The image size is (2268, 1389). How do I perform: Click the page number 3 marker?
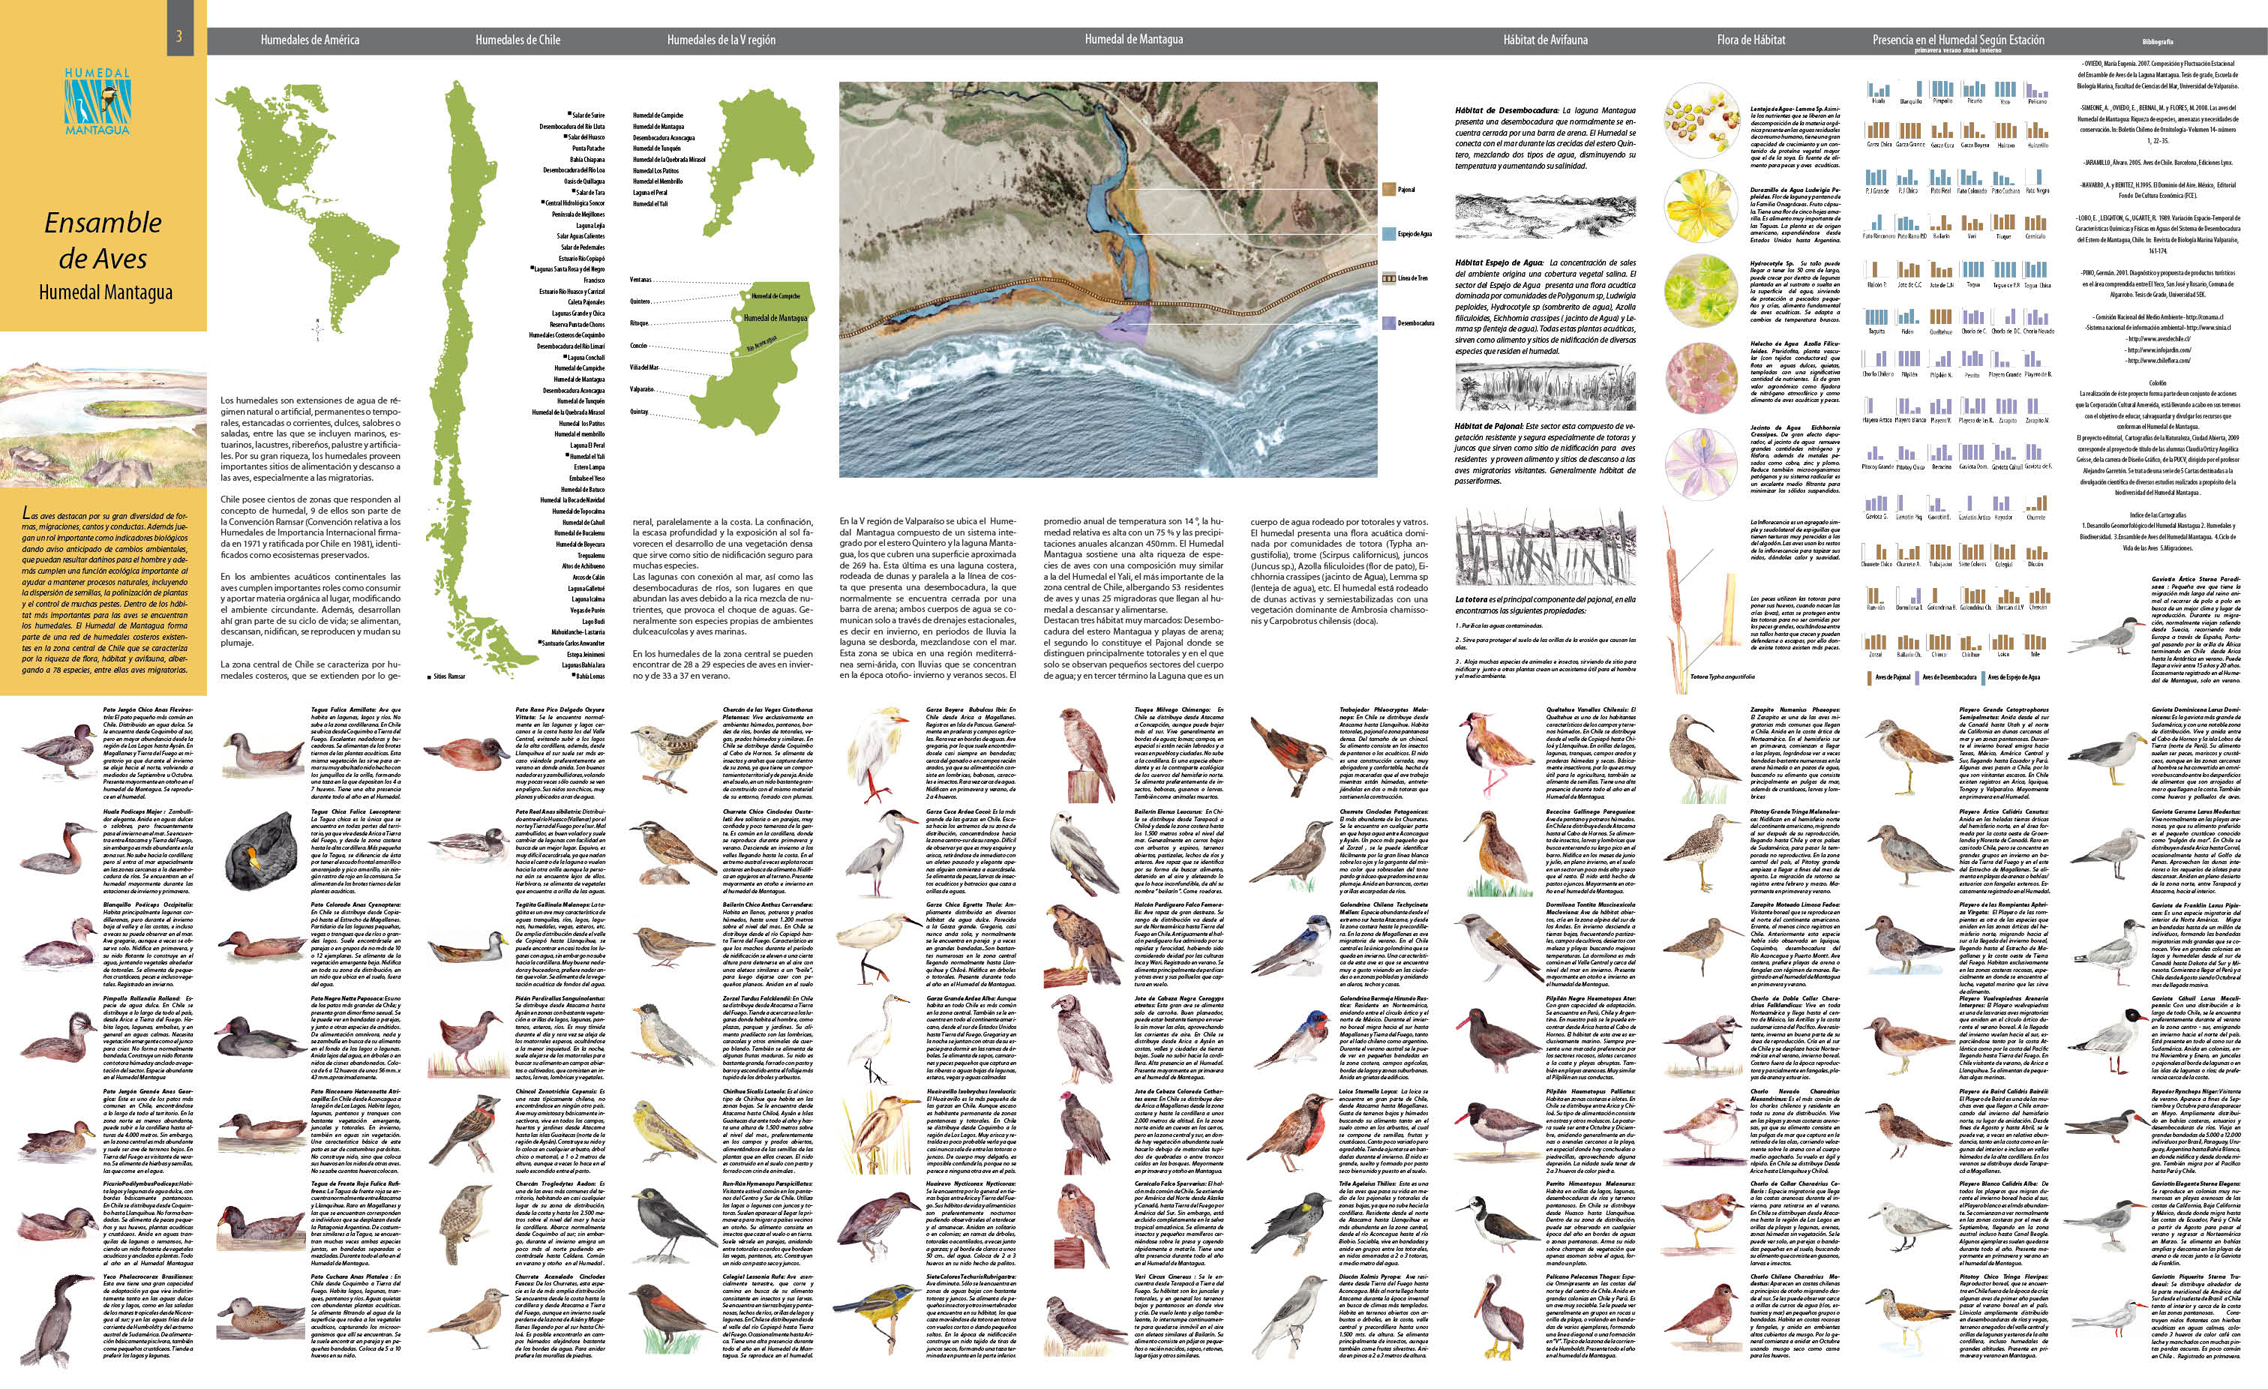click(179, 37)
